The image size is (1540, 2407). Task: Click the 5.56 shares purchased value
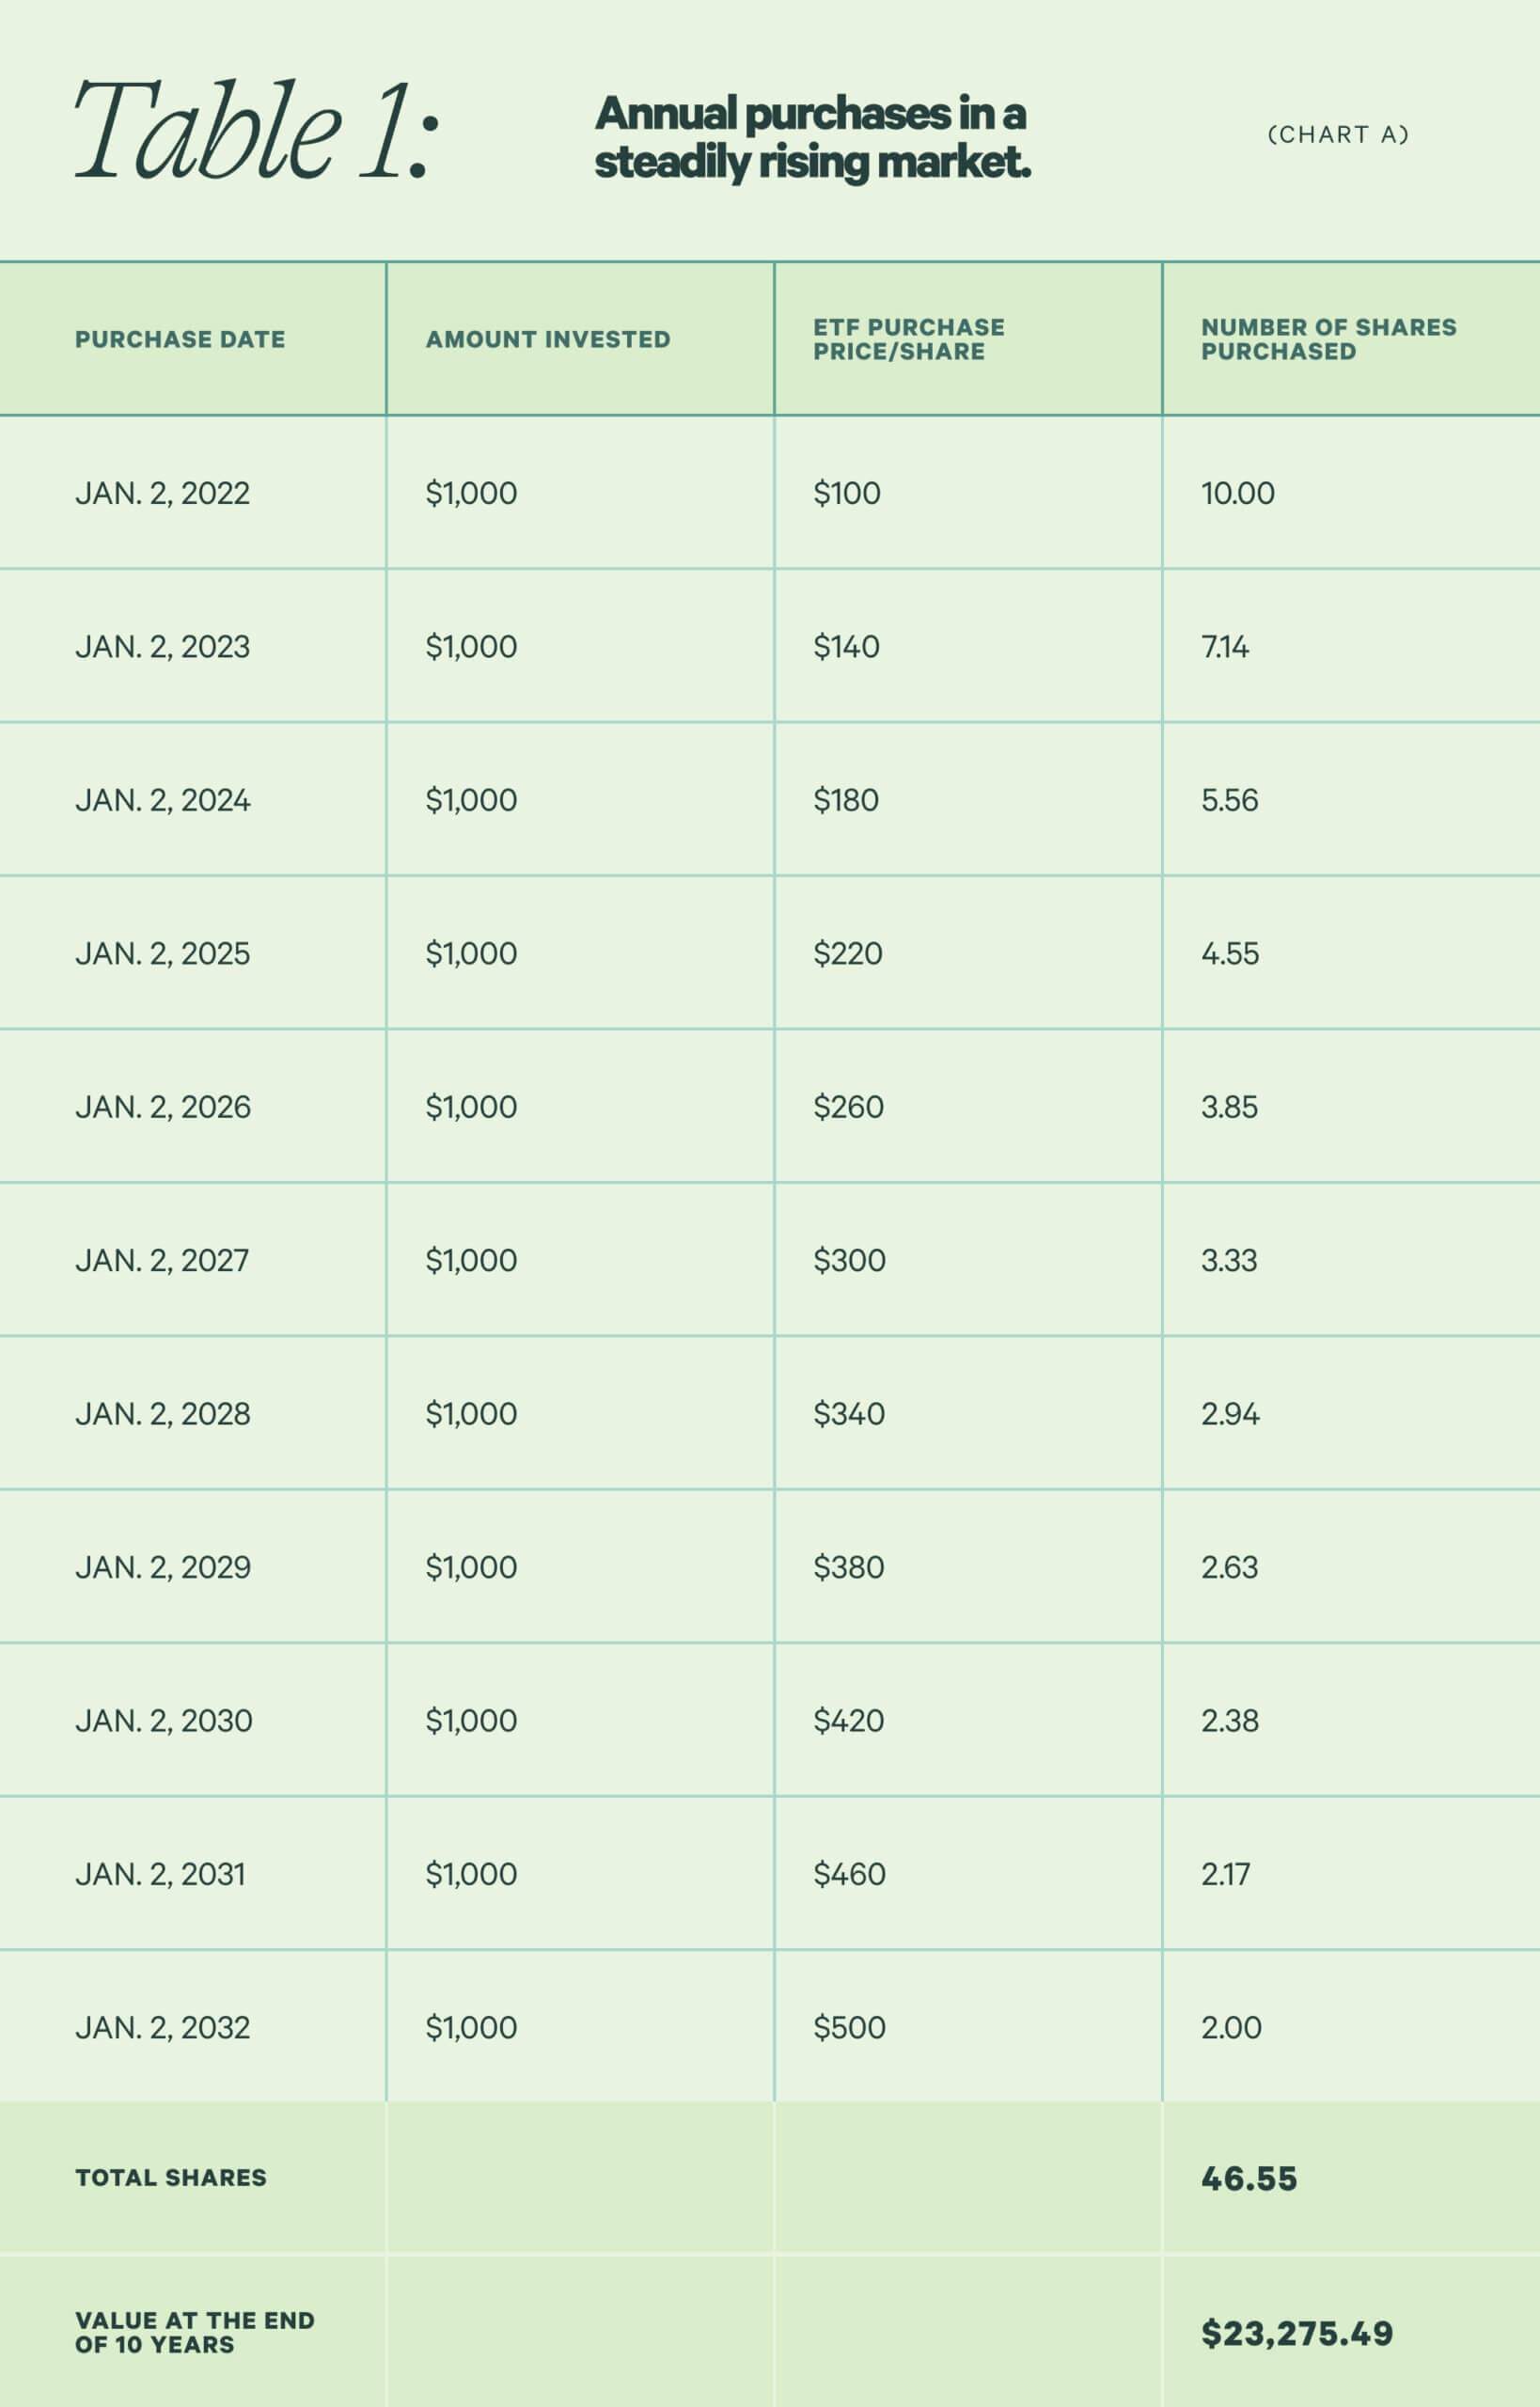point(1229,800)
